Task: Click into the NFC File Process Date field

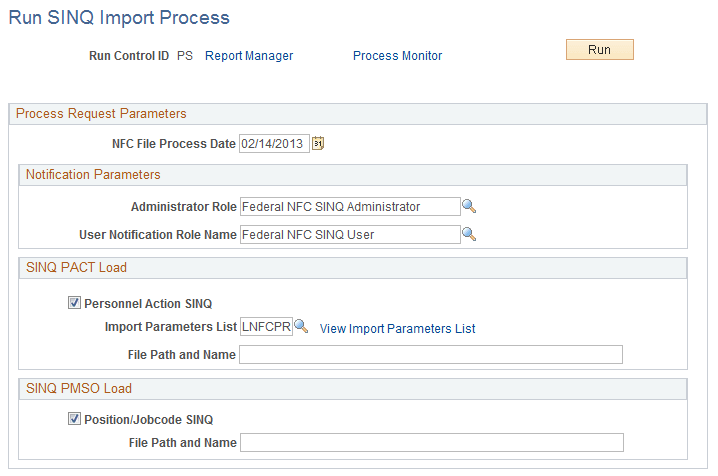Action: pyautogui.click(x=274, y=144)
